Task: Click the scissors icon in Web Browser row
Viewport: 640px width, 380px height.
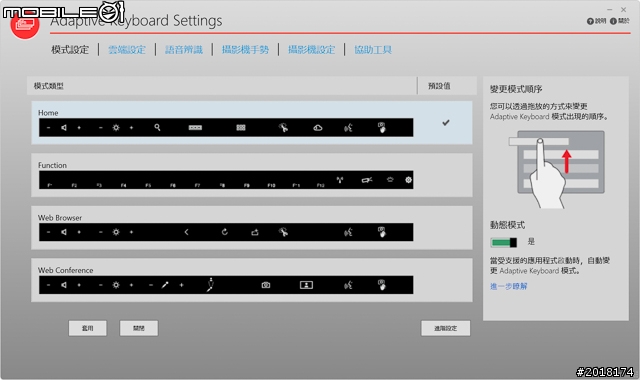Action: click(283, 232)
